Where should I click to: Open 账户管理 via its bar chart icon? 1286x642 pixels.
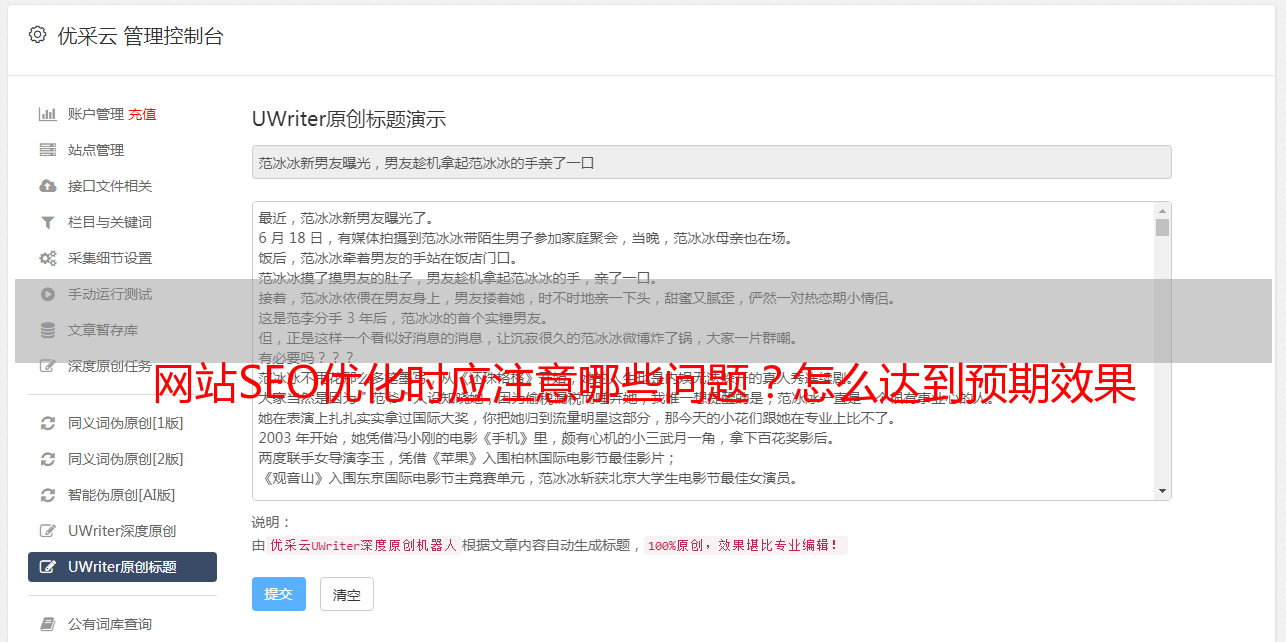click(47, 114)
